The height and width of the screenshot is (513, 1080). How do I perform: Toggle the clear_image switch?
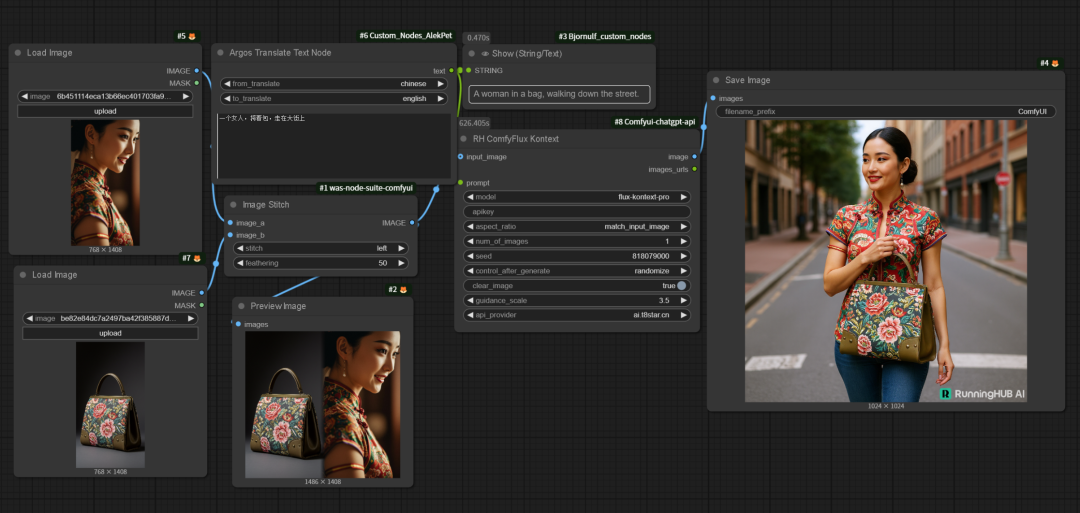point(681,286)
